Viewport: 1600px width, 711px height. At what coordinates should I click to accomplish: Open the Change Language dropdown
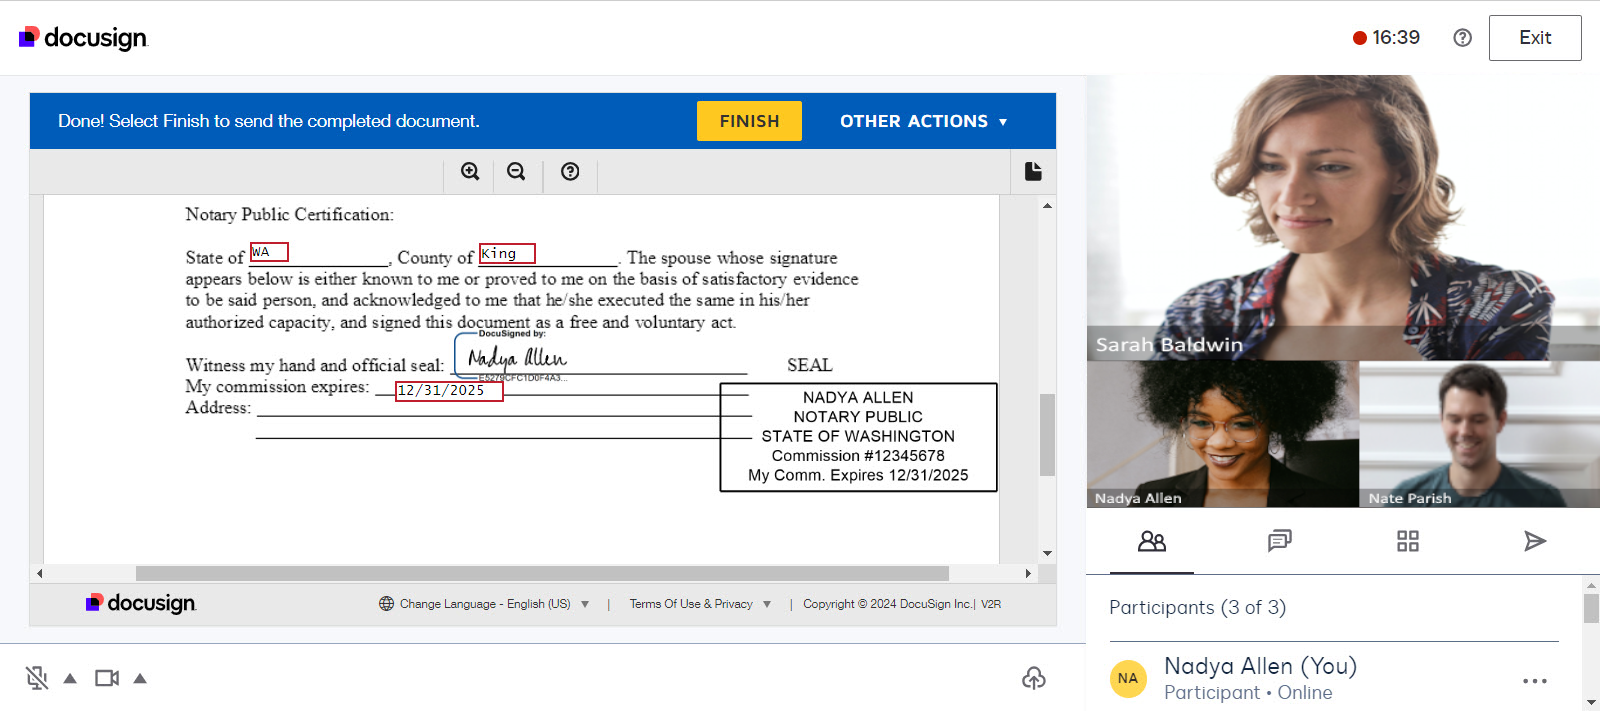coord(485,604)
